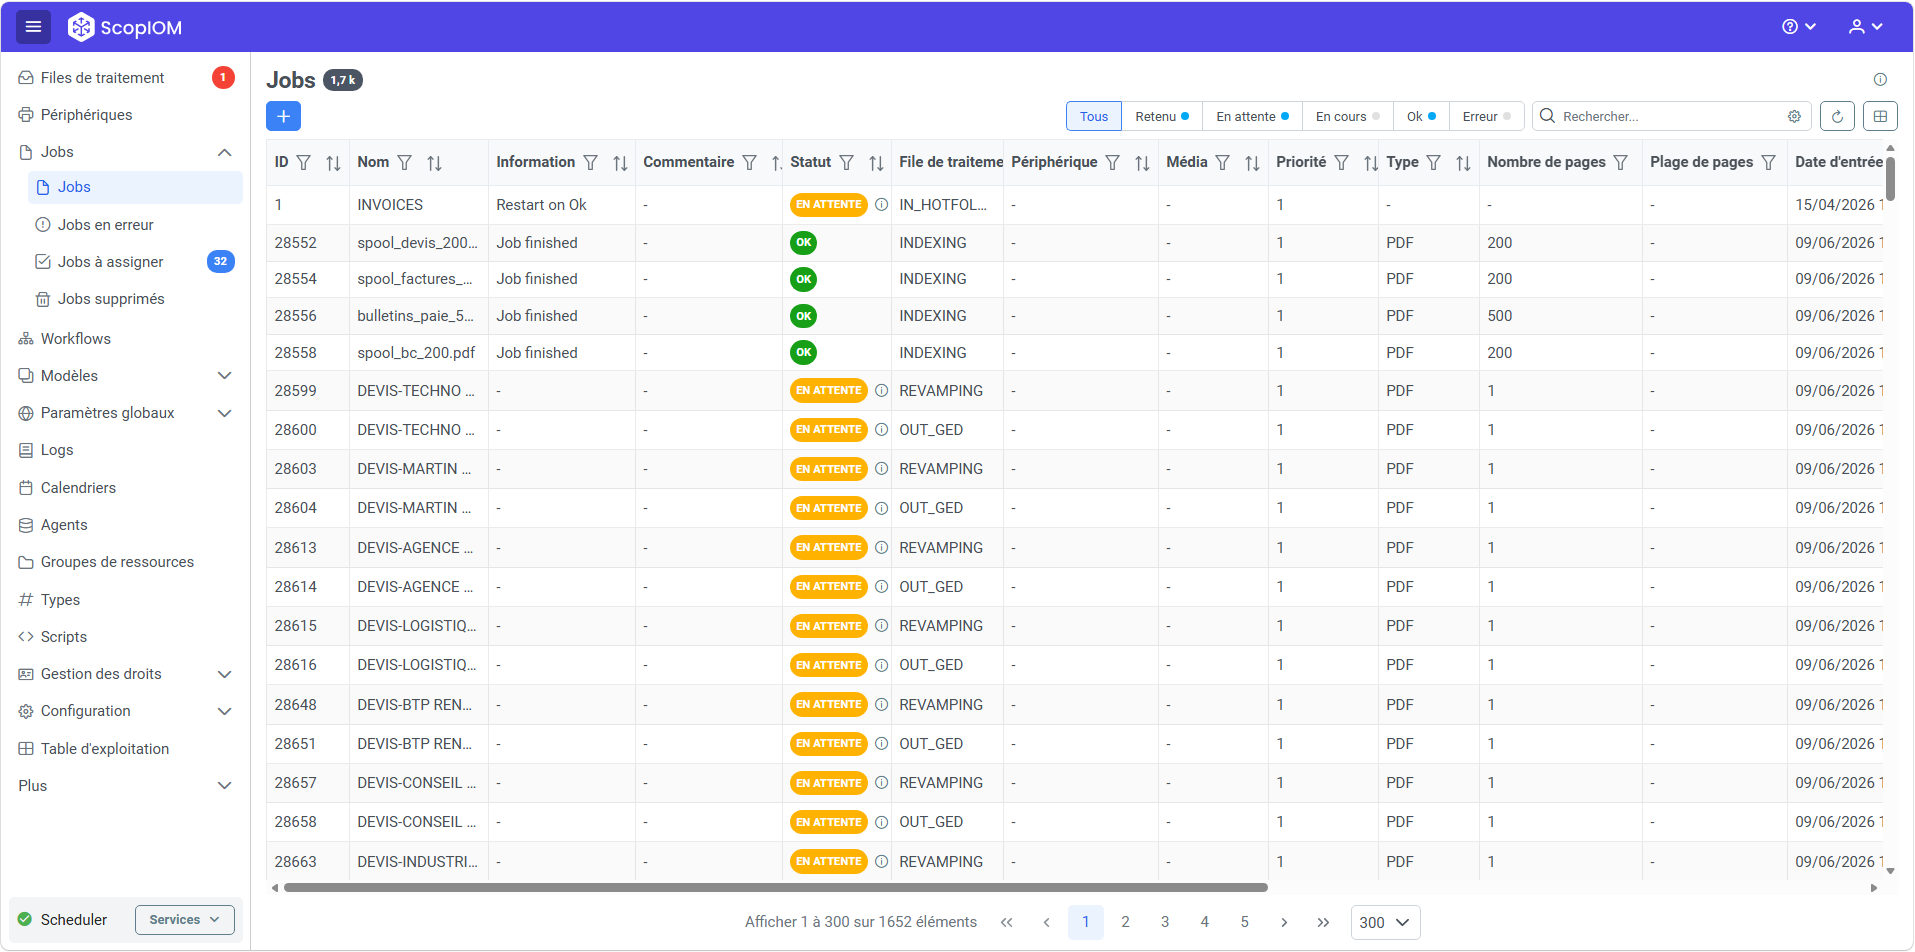
Task: Expand the Modèles sidebar section
Action: [224, 376]
